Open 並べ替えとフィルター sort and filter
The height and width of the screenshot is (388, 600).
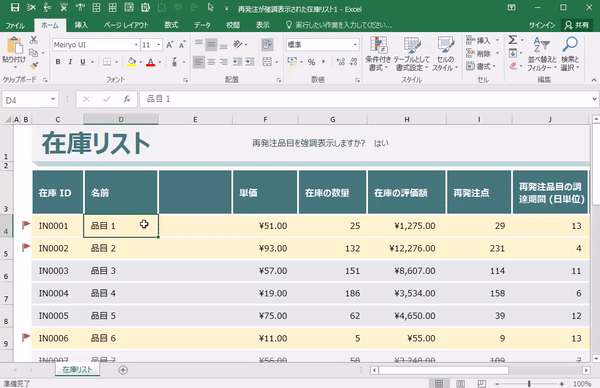pyautogui.click(x=541, y=54)
